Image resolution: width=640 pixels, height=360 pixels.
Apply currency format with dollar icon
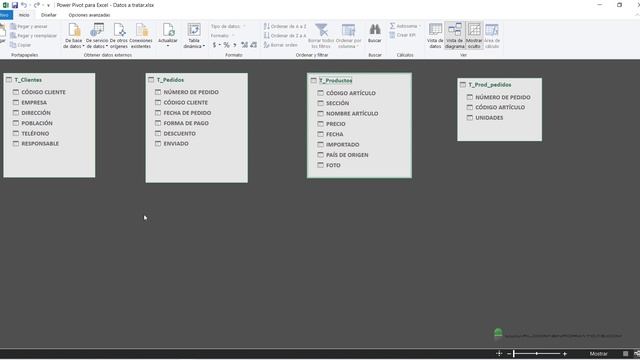214,45
